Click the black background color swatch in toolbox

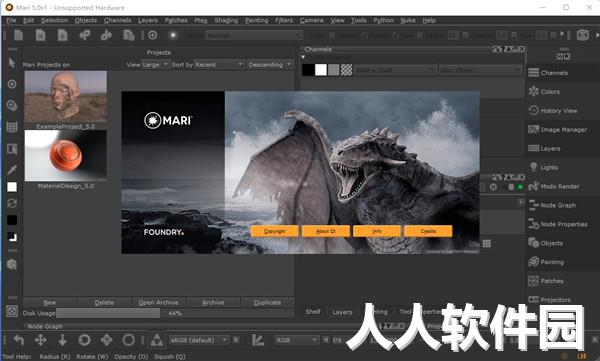click(12, 220)
